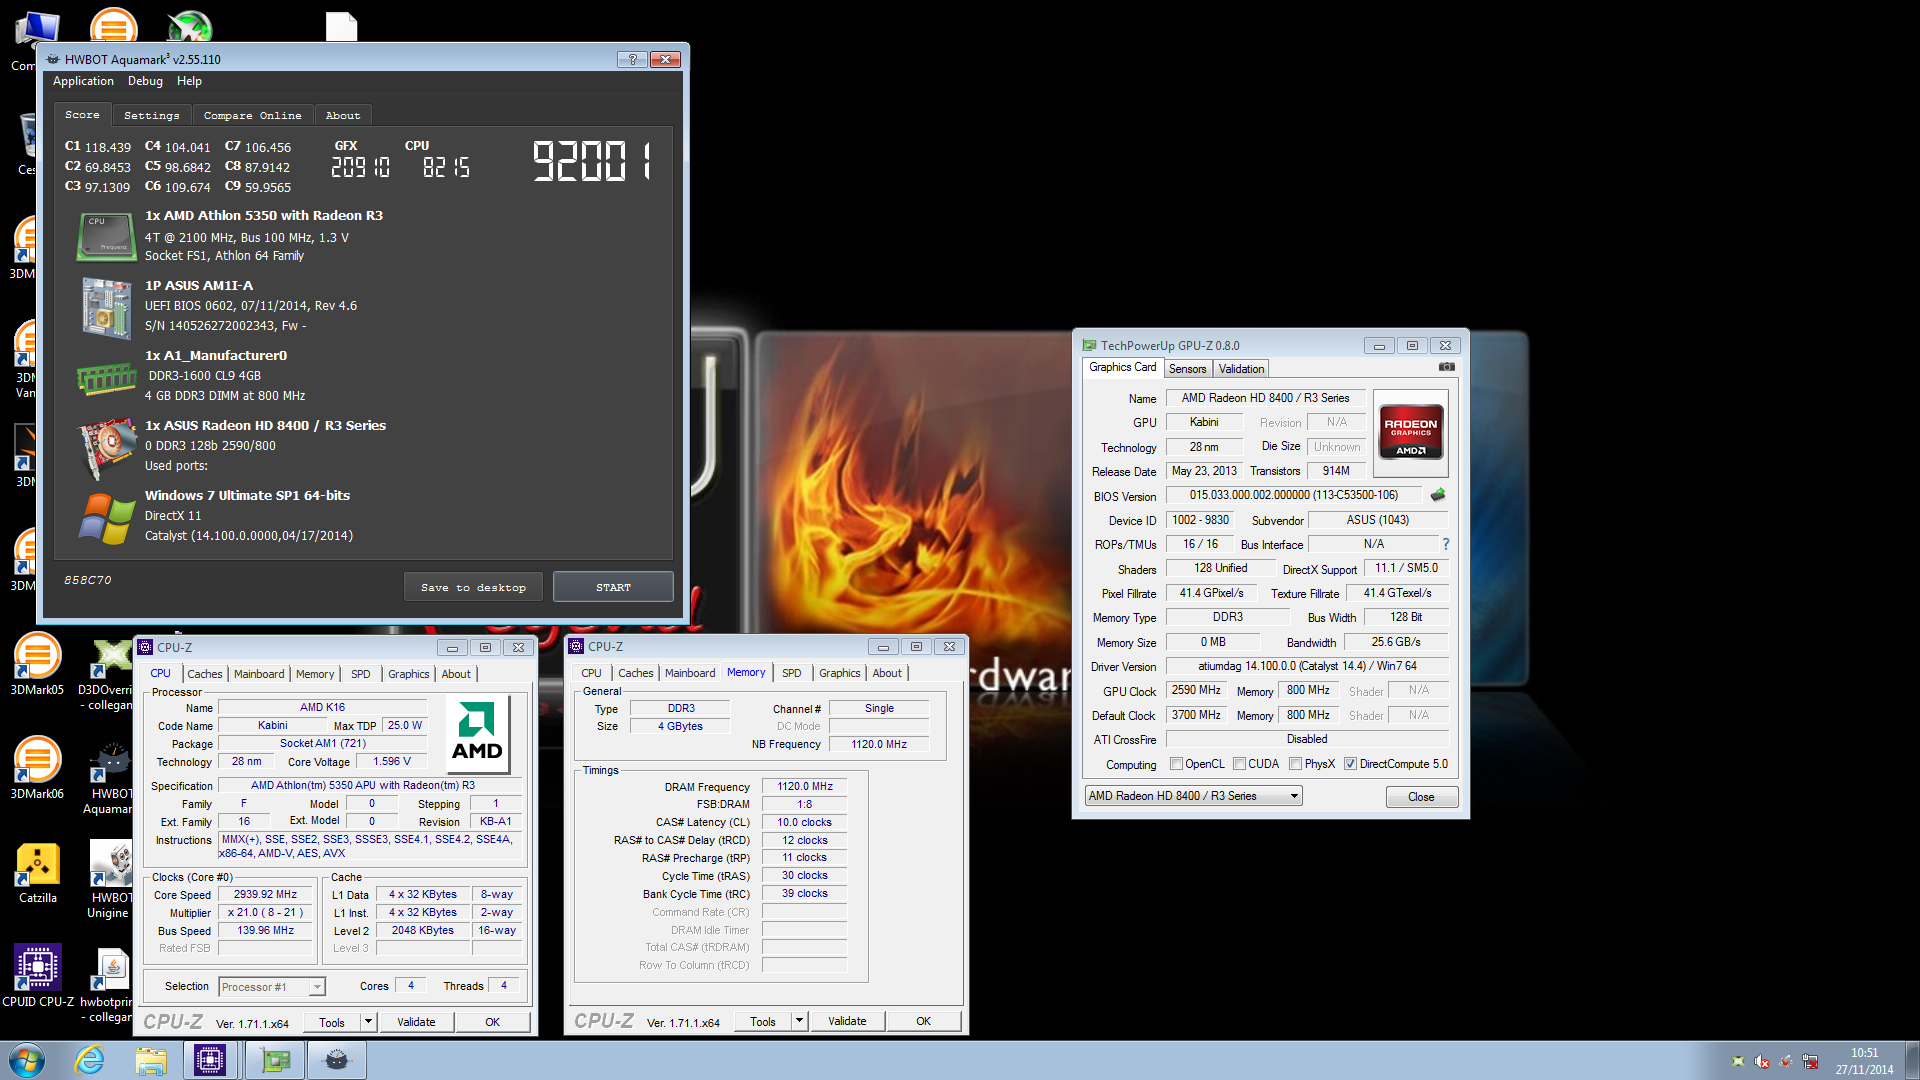Open Catzilla desktop shortcut
The height and width of the screenshot is (1080, 1920).
pyautogui.click(x=38, y=872)
